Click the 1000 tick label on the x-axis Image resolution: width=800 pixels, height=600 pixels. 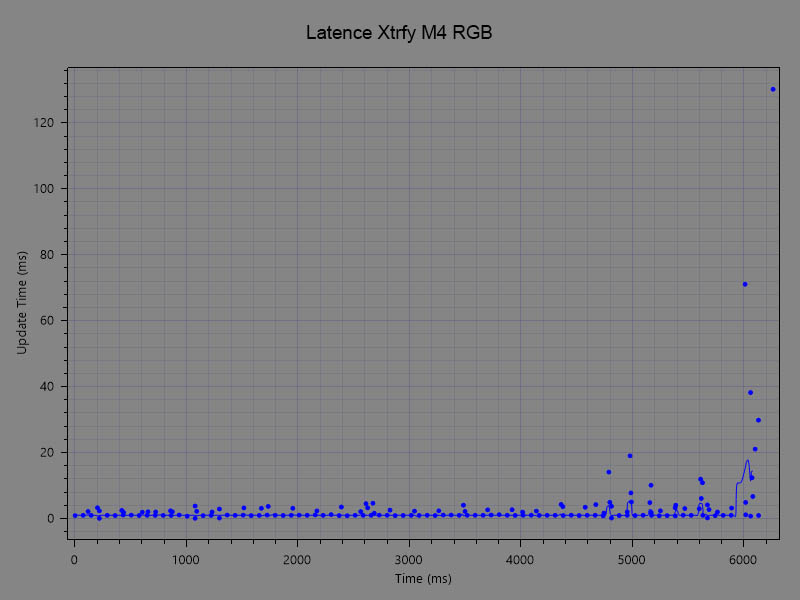(x=186, y=560)
